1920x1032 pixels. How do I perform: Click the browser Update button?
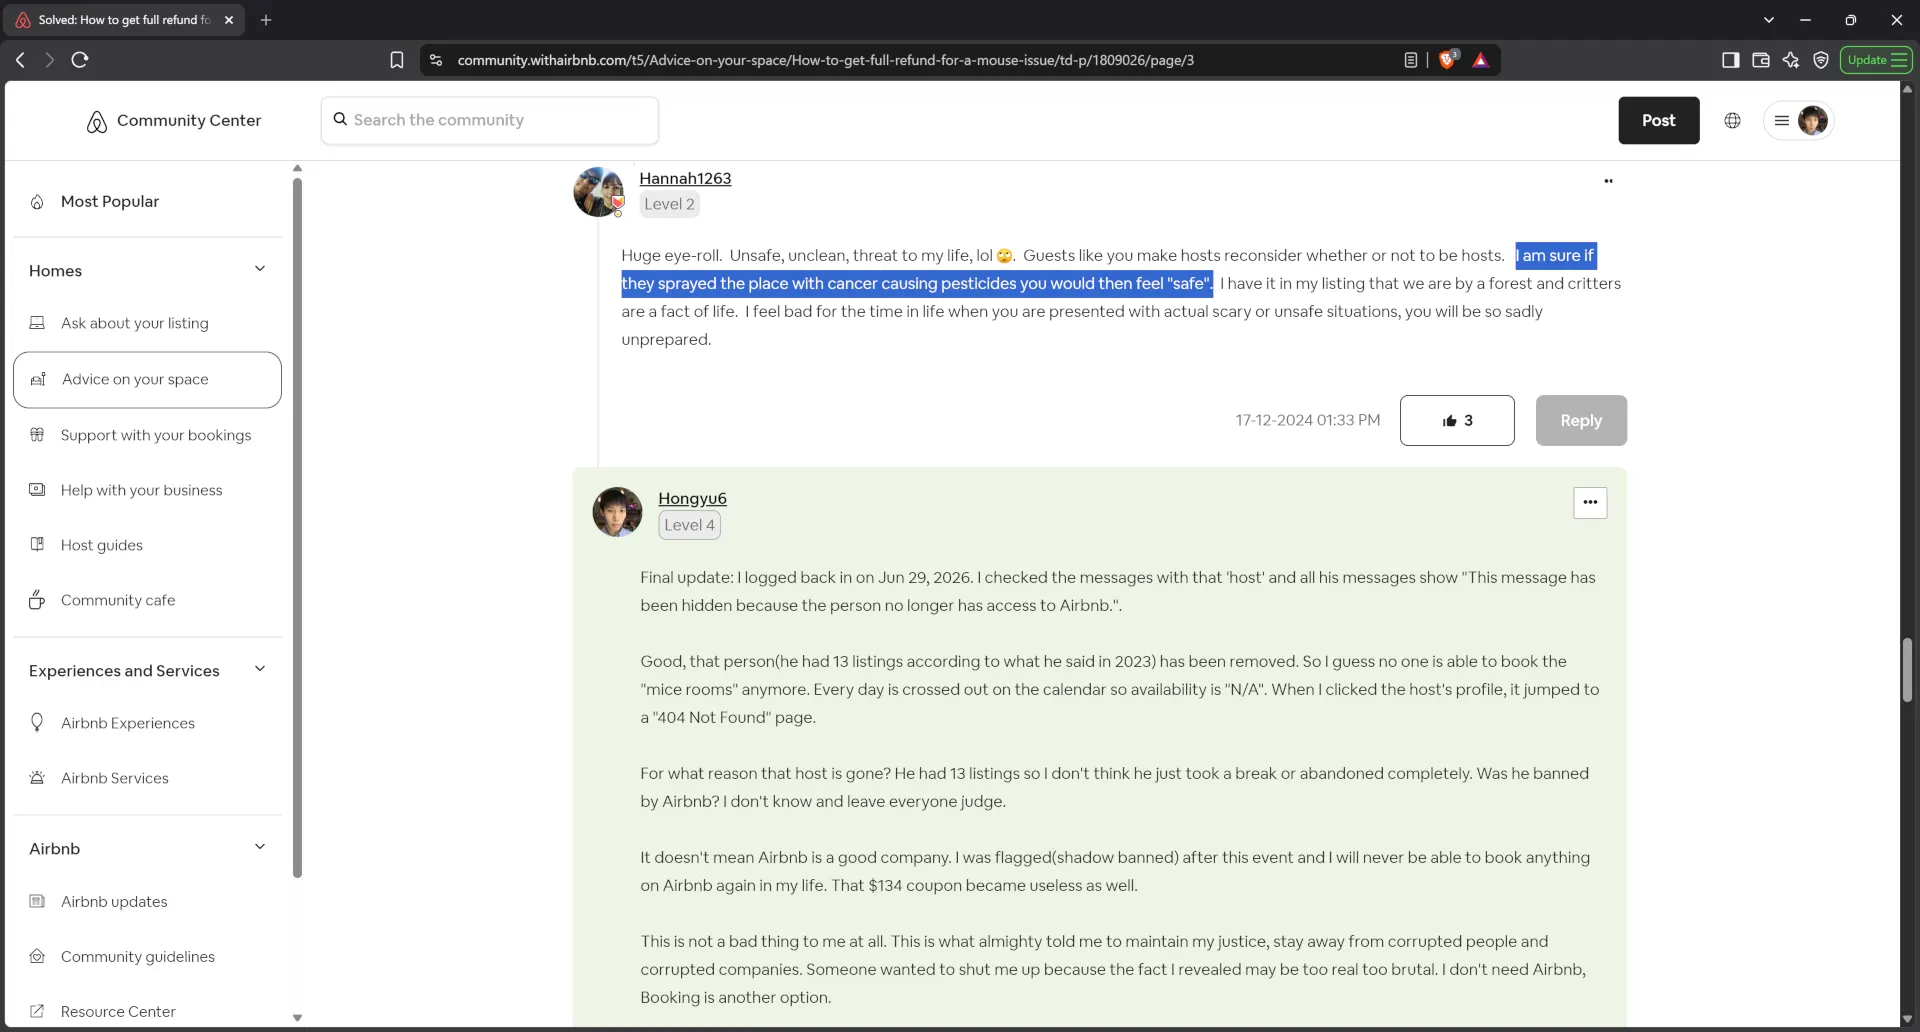click(x=1876, y=60)
